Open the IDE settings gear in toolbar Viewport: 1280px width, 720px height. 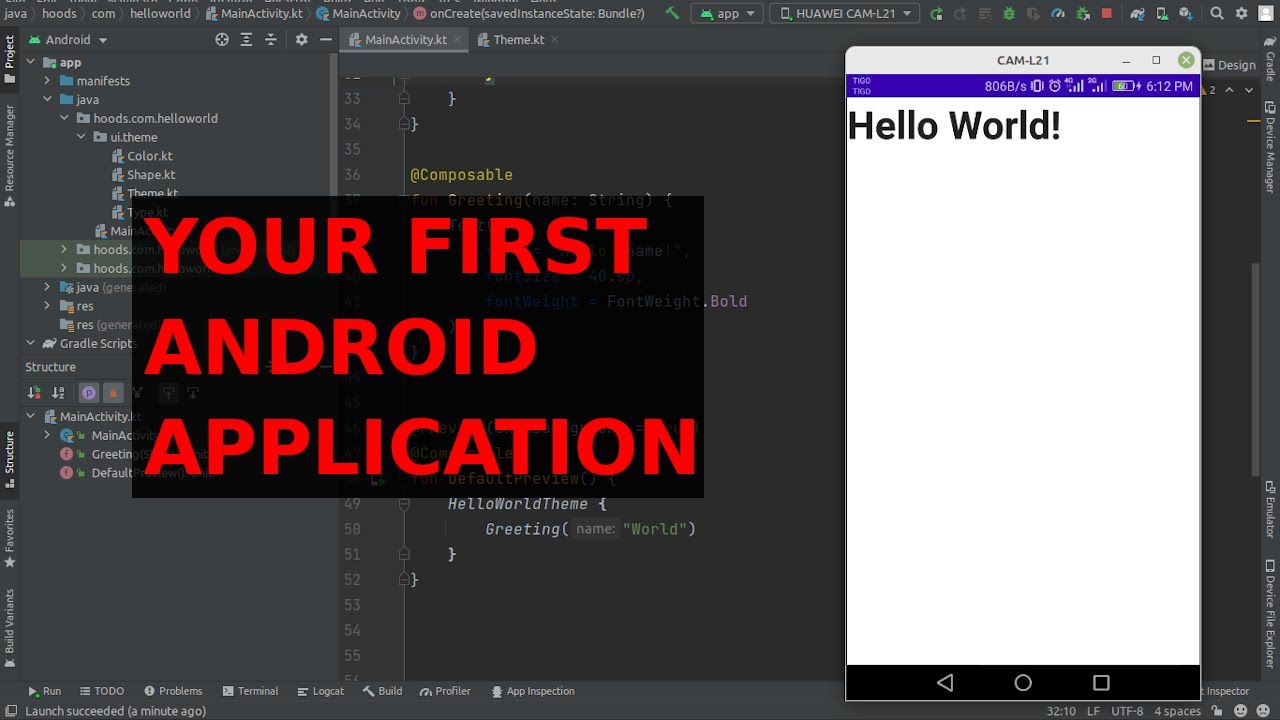(x=1242, y=13)
